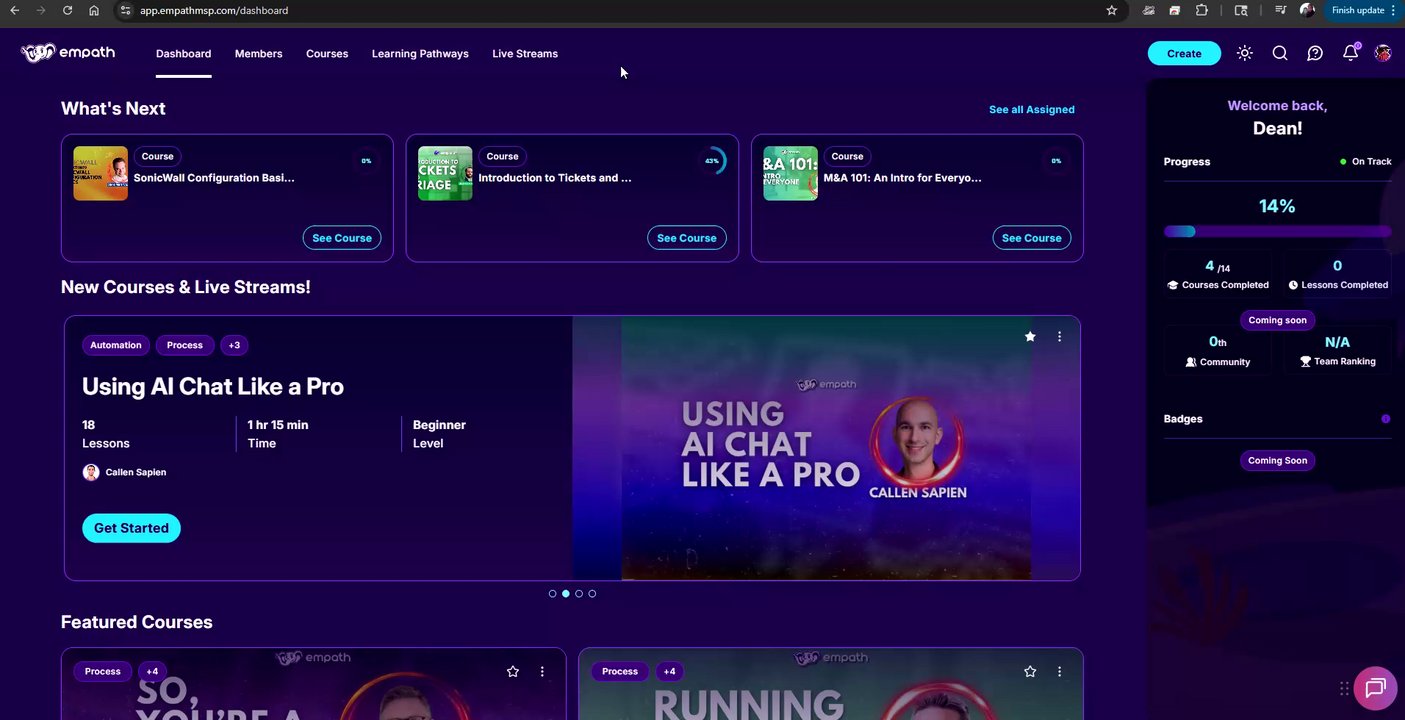Open the search magnifier icon
Screen dimensions: 1405x720
click(1280, 53)
